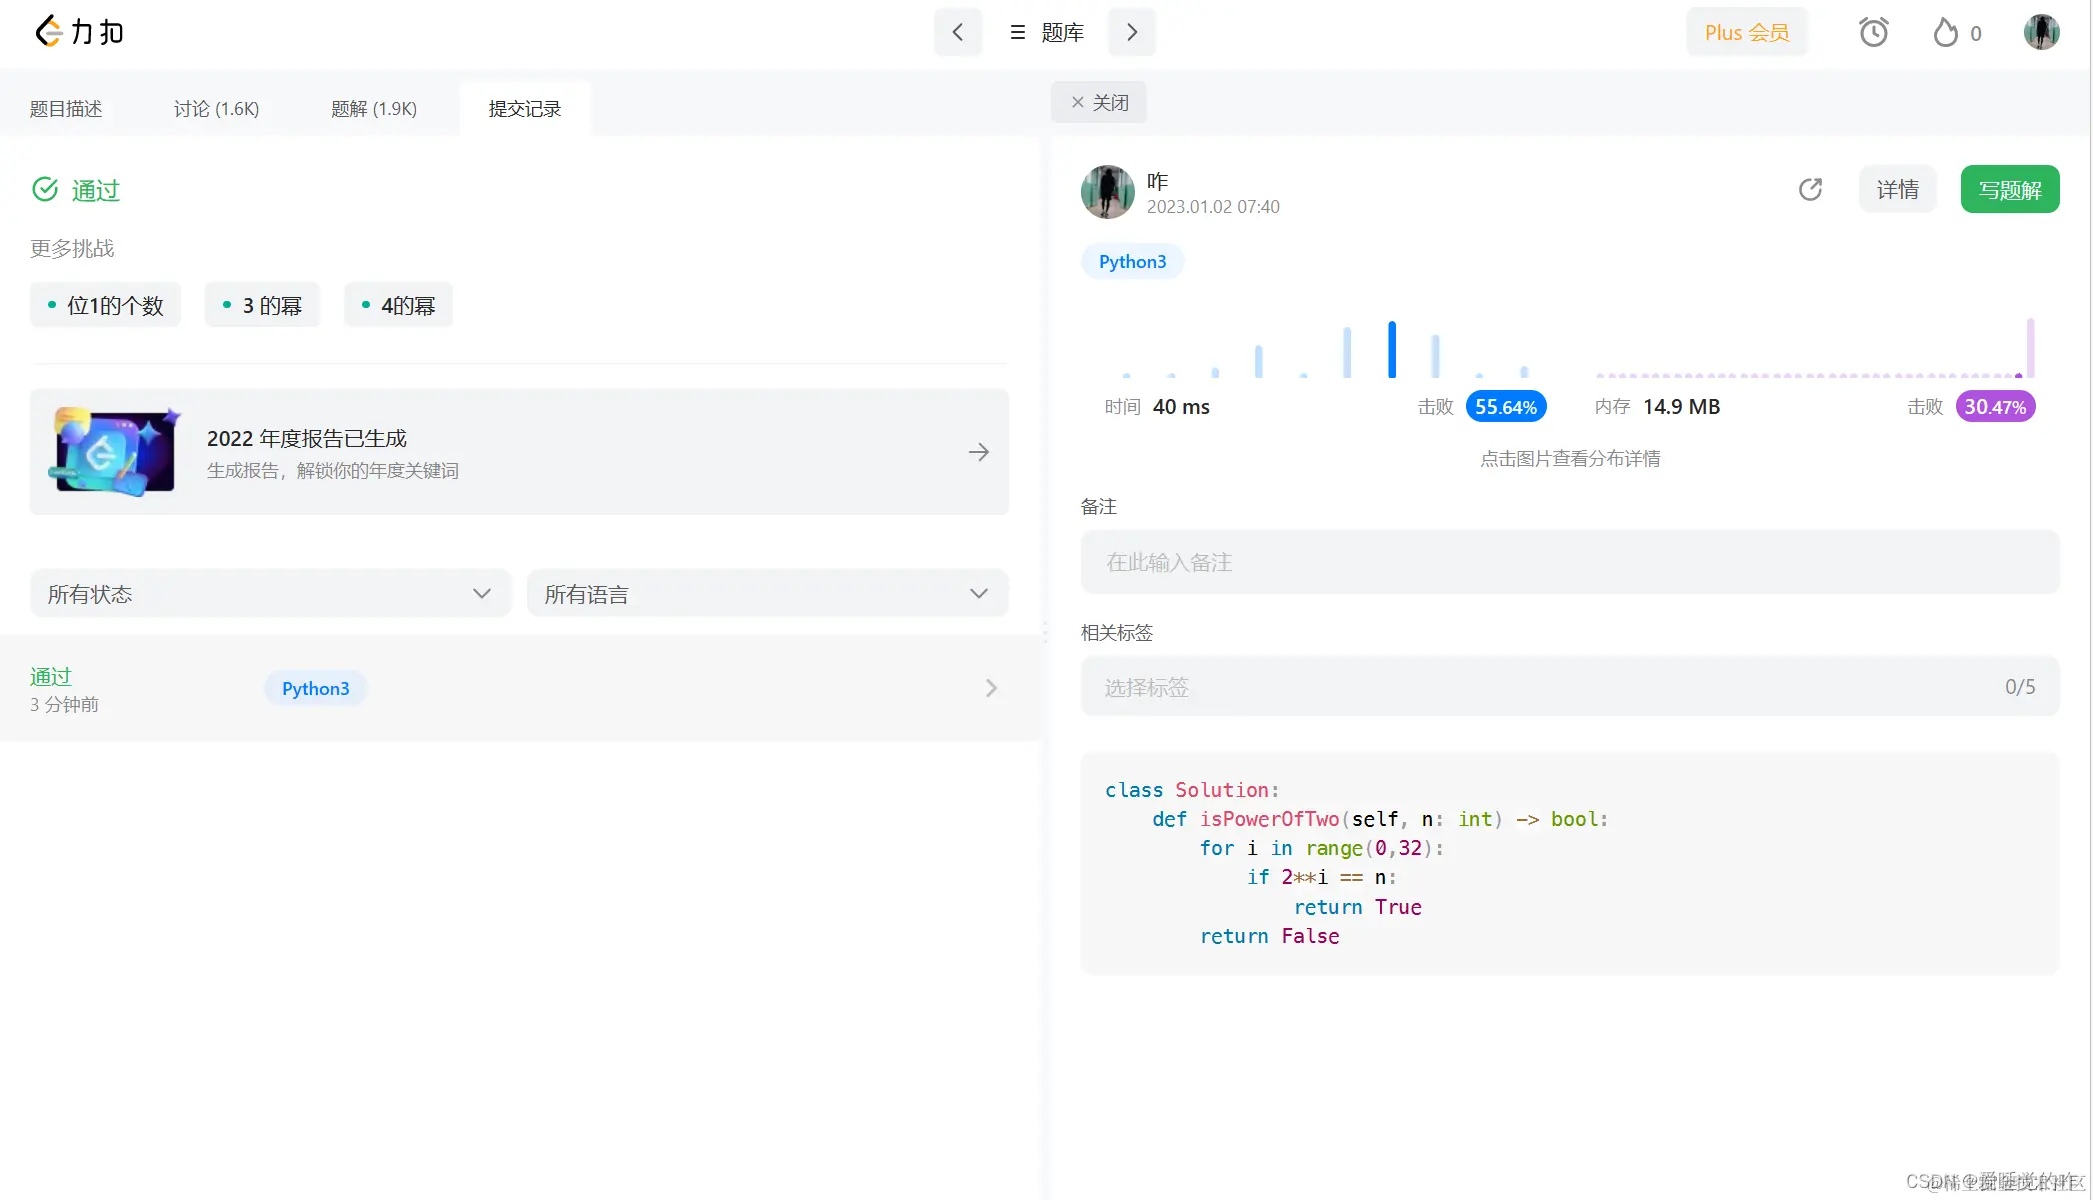Screen dimensions: 2093x1200
Task: Close the submission detail panel
Action: [1098, 102]
